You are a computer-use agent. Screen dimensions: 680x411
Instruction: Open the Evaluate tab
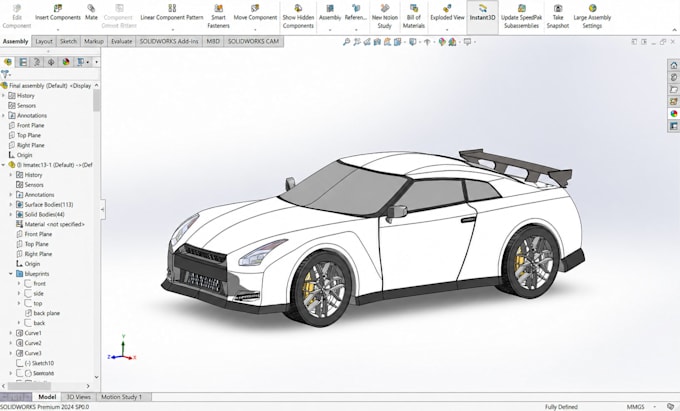[x=121, y=41]
